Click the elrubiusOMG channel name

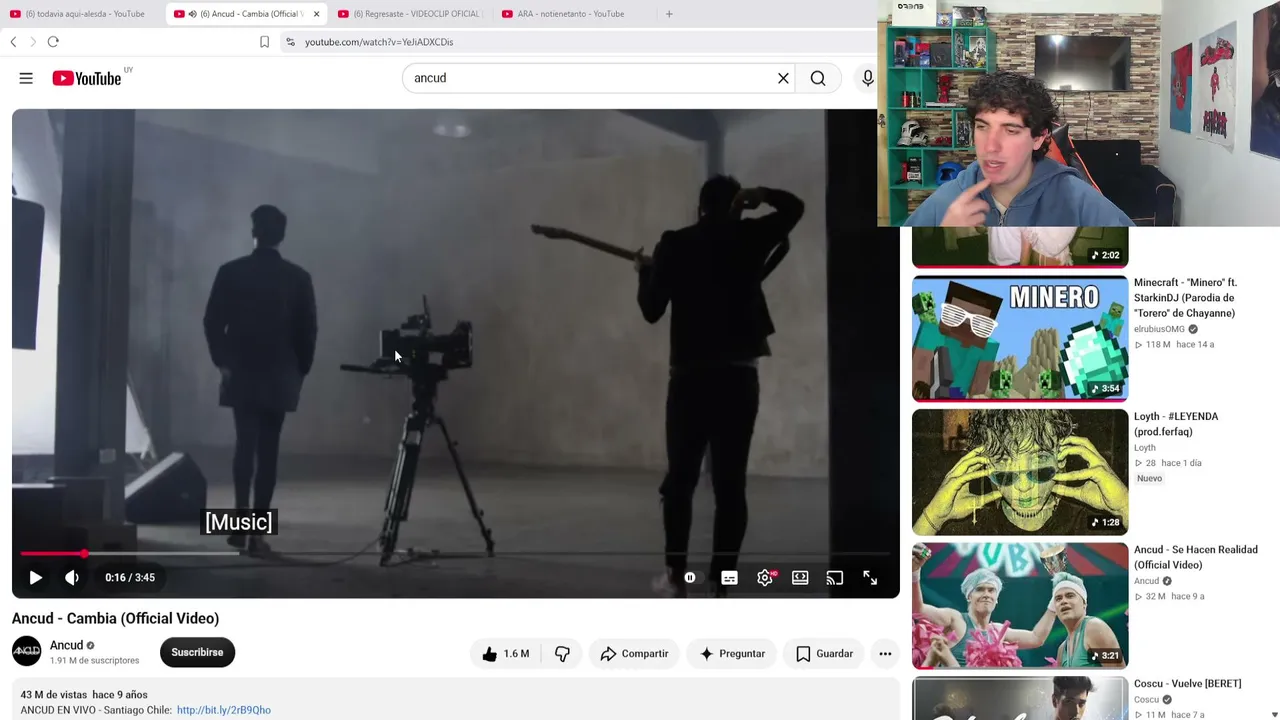pos(1159,329)
